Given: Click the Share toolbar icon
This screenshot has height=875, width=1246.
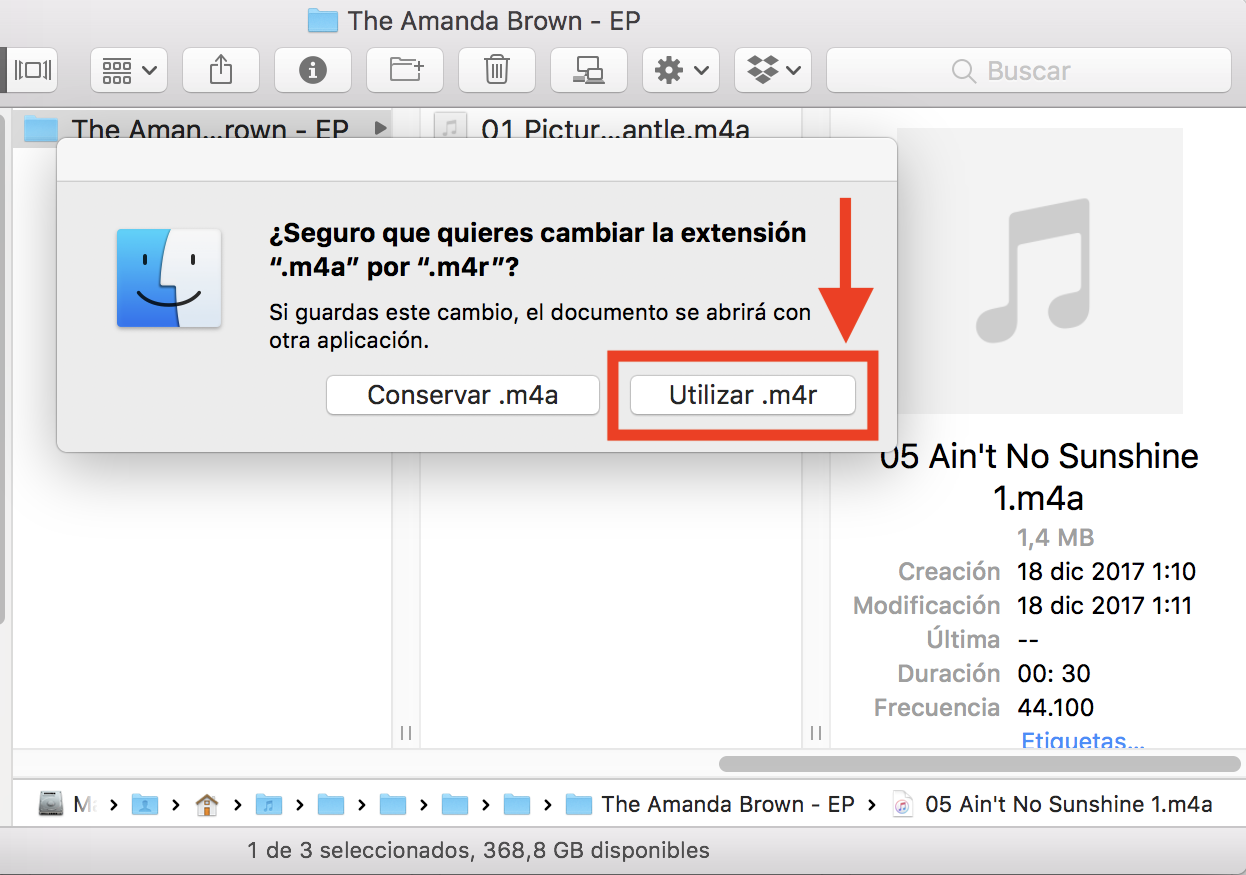Looking at the screenshot, I should (221, 70).
